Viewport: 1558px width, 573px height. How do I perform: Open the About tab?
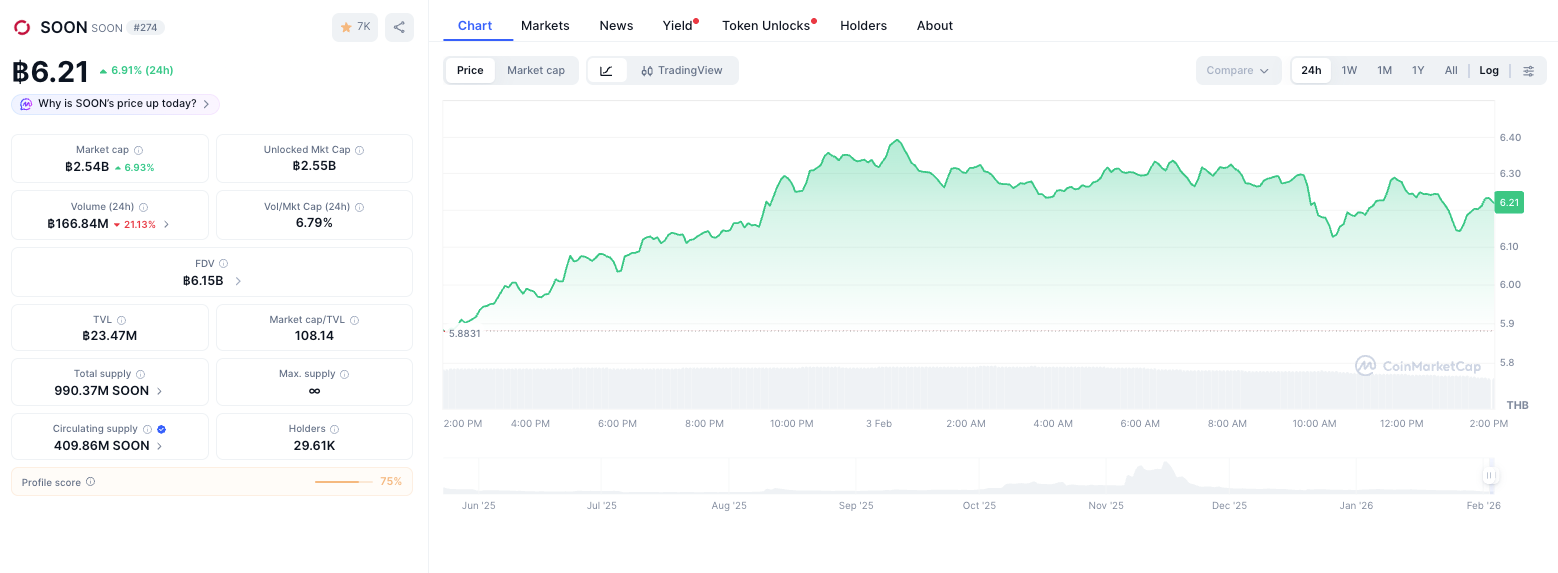(935, 25)
